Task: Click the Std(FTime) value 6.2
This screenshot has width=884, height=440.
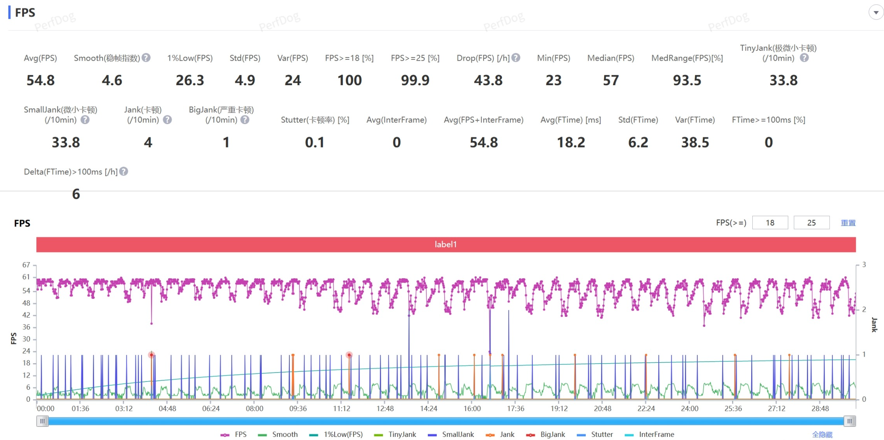Action: click(638, 143)
